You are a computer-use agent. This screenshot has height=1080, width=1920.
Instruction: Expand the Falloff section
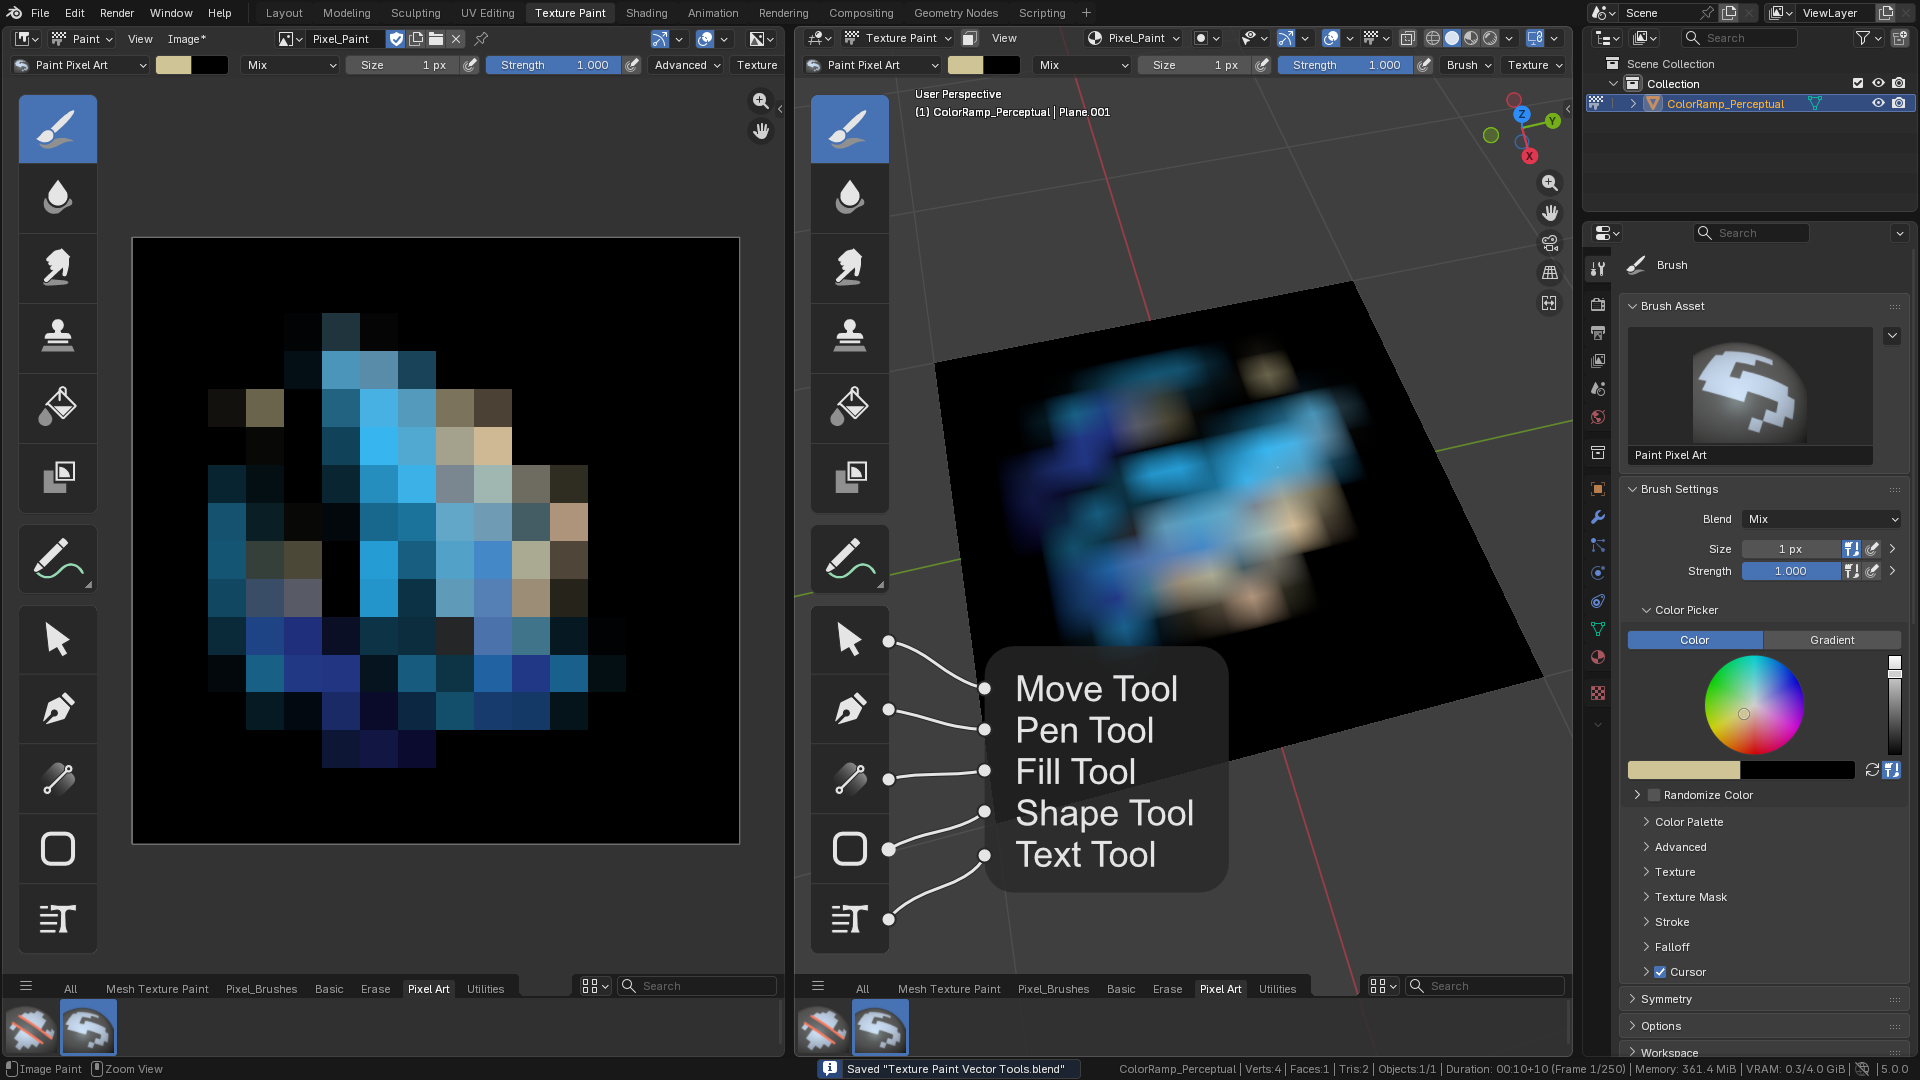point(1672,947)
